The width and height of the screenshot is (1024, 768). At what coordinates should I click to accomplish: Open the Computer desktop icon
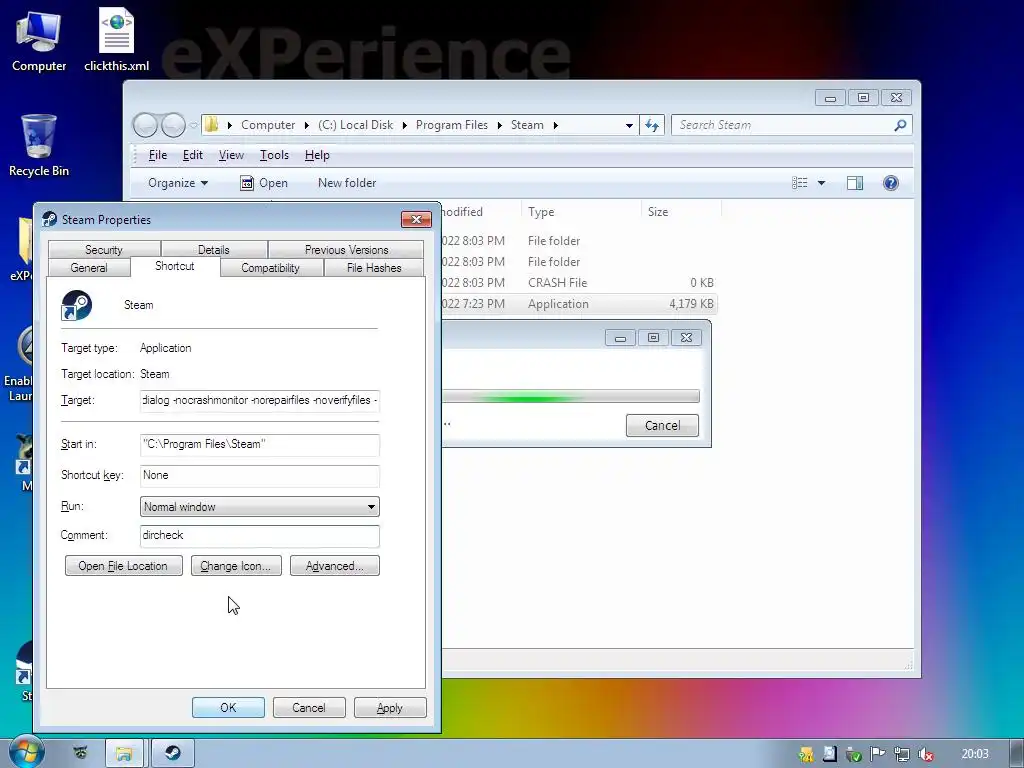click(39, 41)
